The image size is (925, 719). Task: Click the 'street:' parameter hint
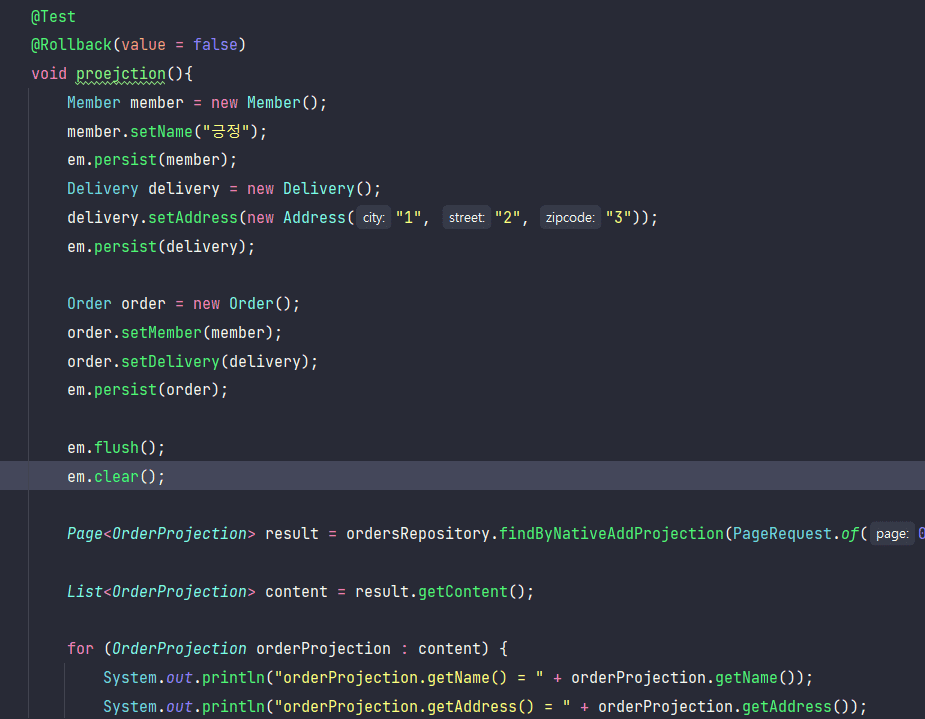[467, 218]
